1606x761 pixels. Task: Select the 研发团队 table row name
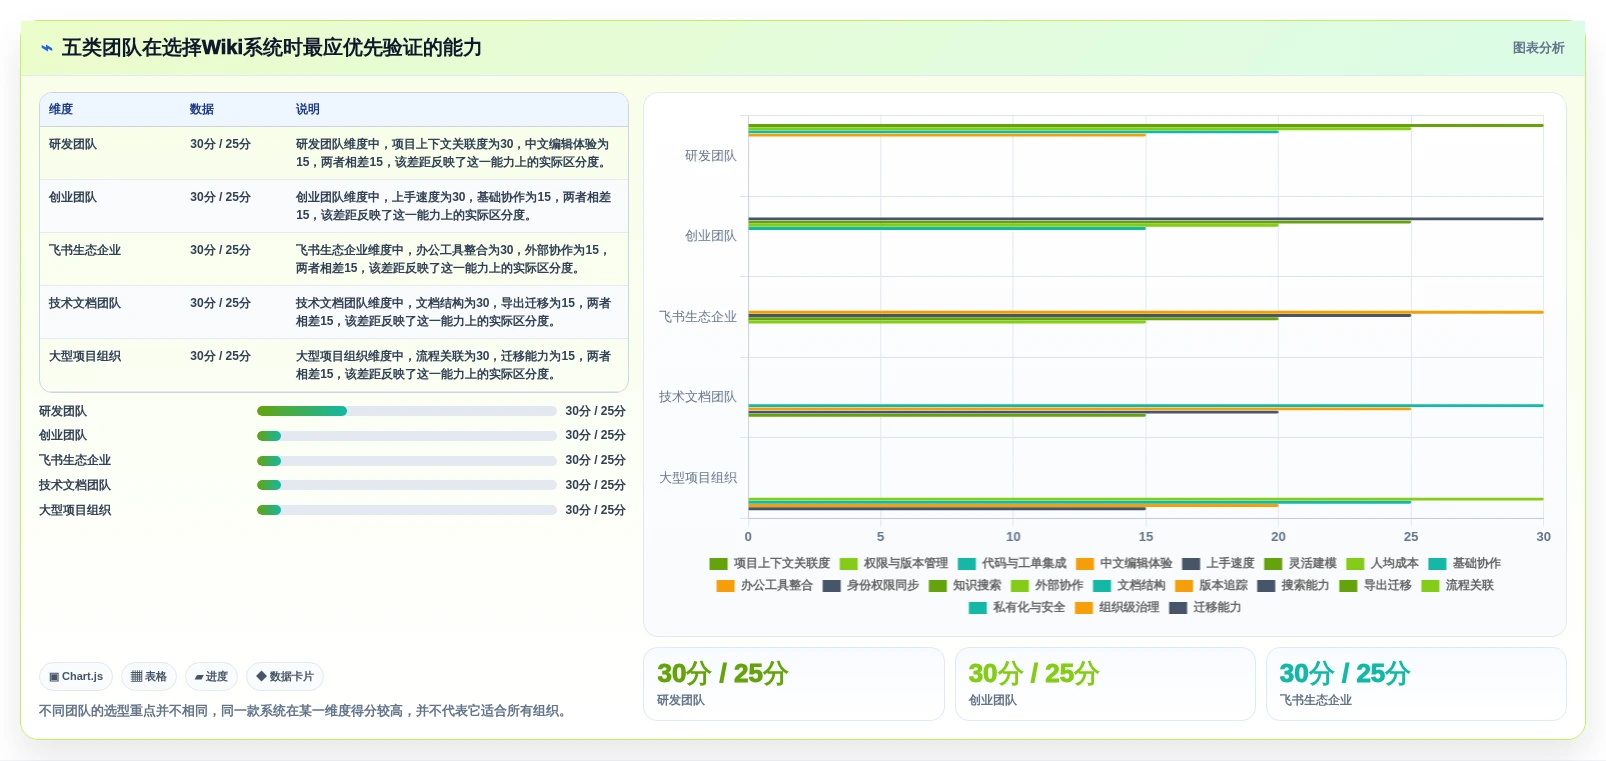coord(73,144)
